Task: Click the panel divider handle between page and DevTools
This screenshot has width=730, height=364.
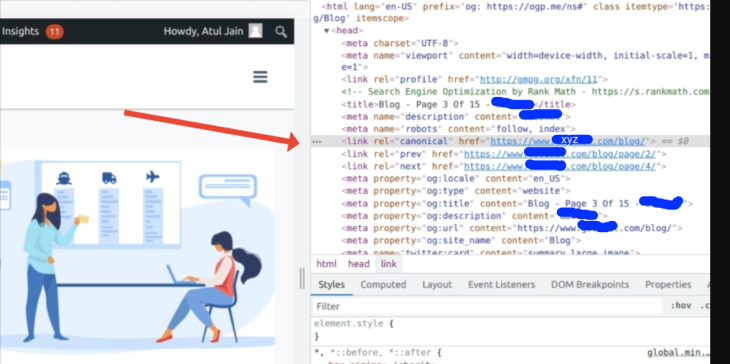Action: coord(302,278)
